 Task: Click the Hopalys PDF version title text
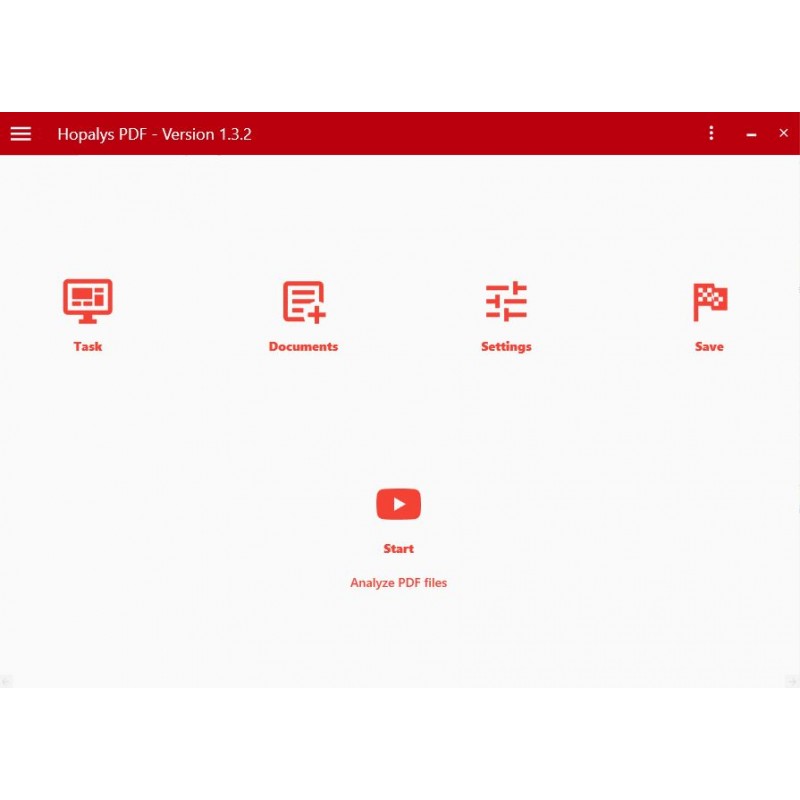pos(154,134)
